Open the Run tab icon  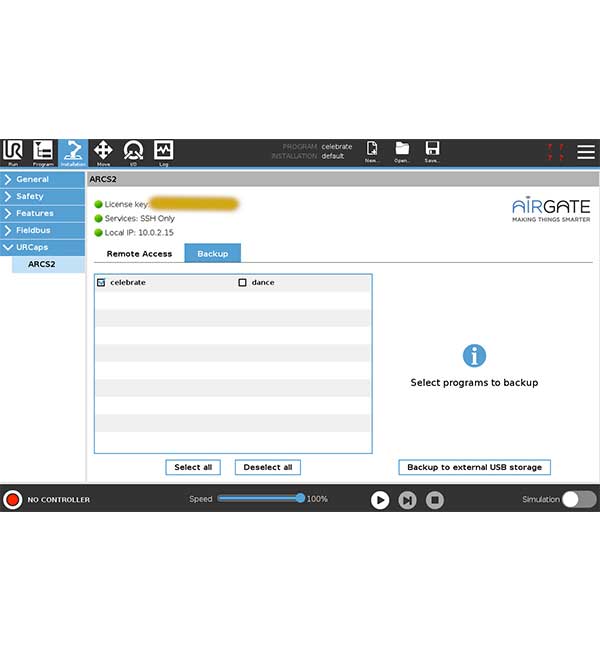[13, 152]
